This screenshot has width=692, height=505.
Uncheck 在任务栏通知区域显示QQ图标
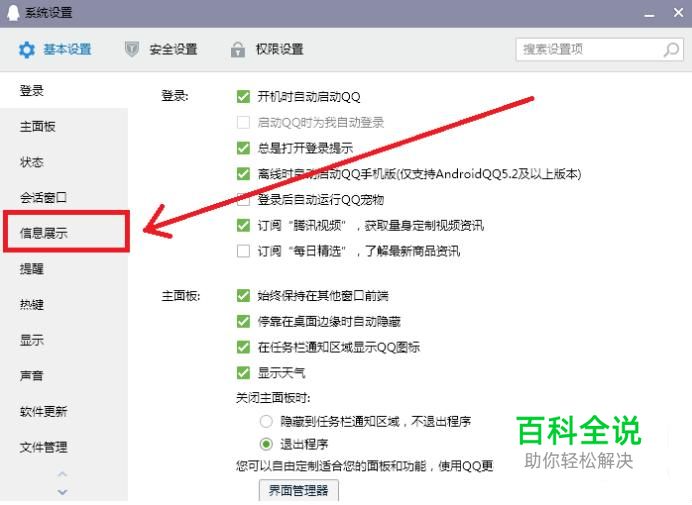click(243, 347)
